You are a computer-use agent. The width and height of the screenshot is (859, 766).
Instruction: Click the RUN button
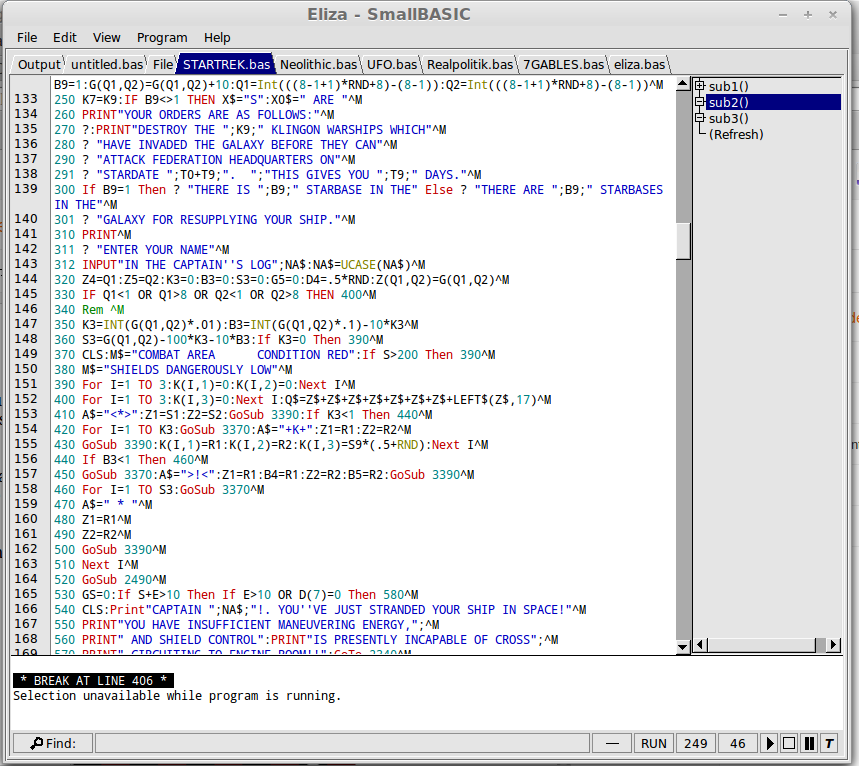(653, 743)
